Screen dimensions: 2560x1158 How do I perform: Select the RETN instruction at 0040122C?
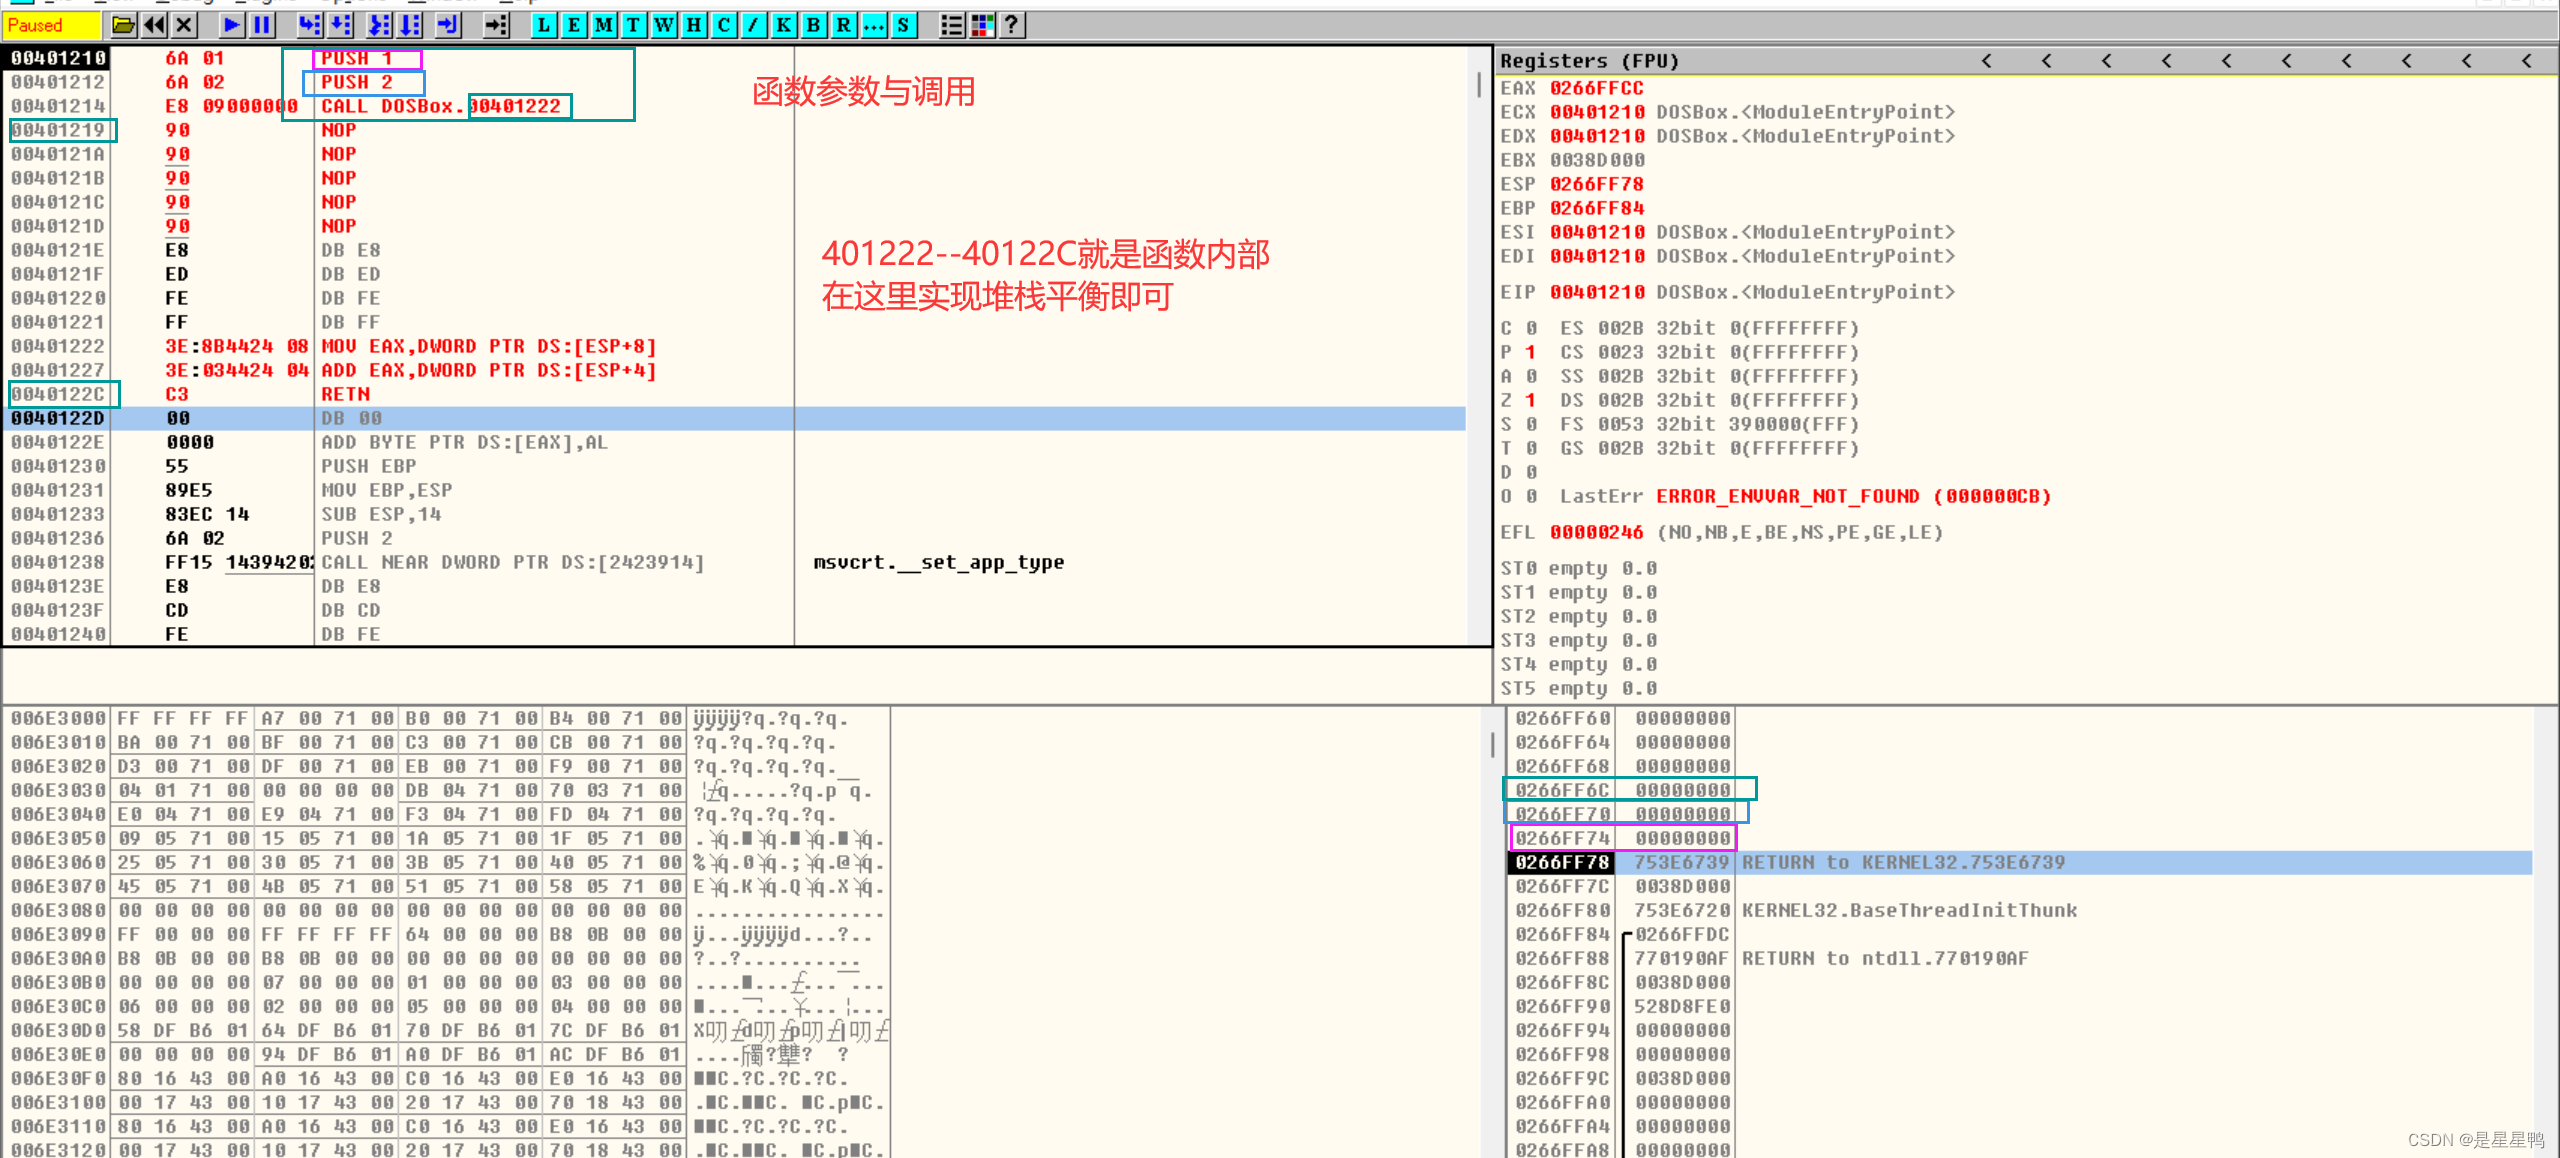[x=345, y=394]
